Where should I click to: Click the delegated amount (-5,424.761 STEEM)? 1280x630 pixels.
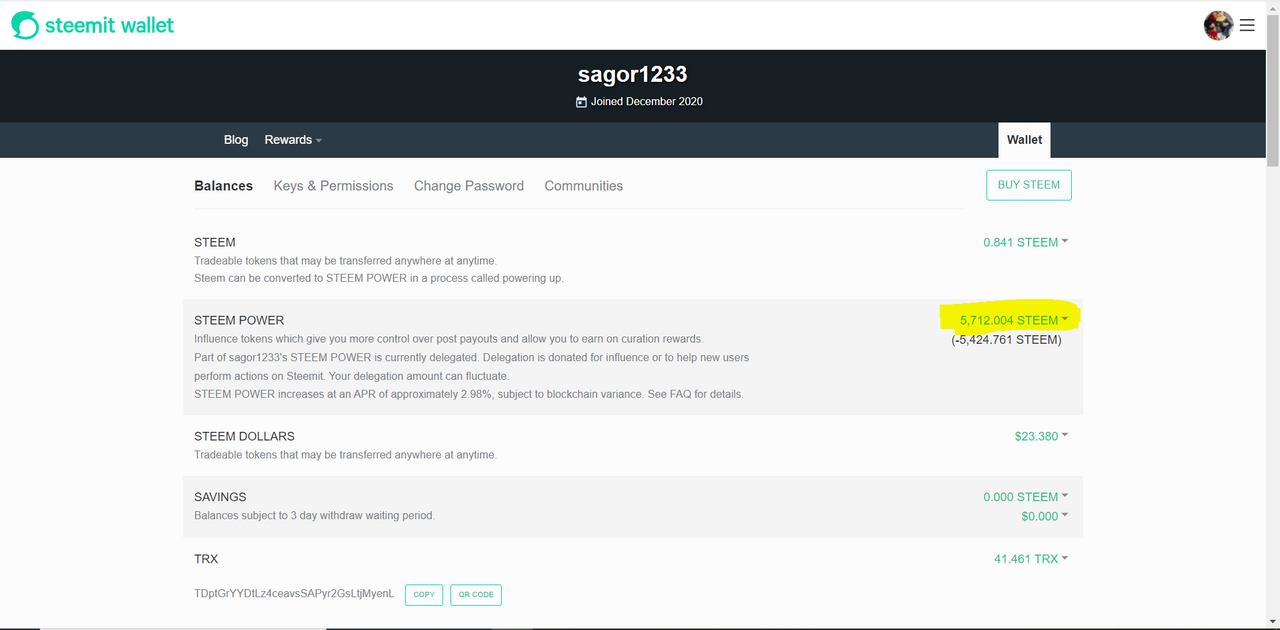(x=1006, y=340)
